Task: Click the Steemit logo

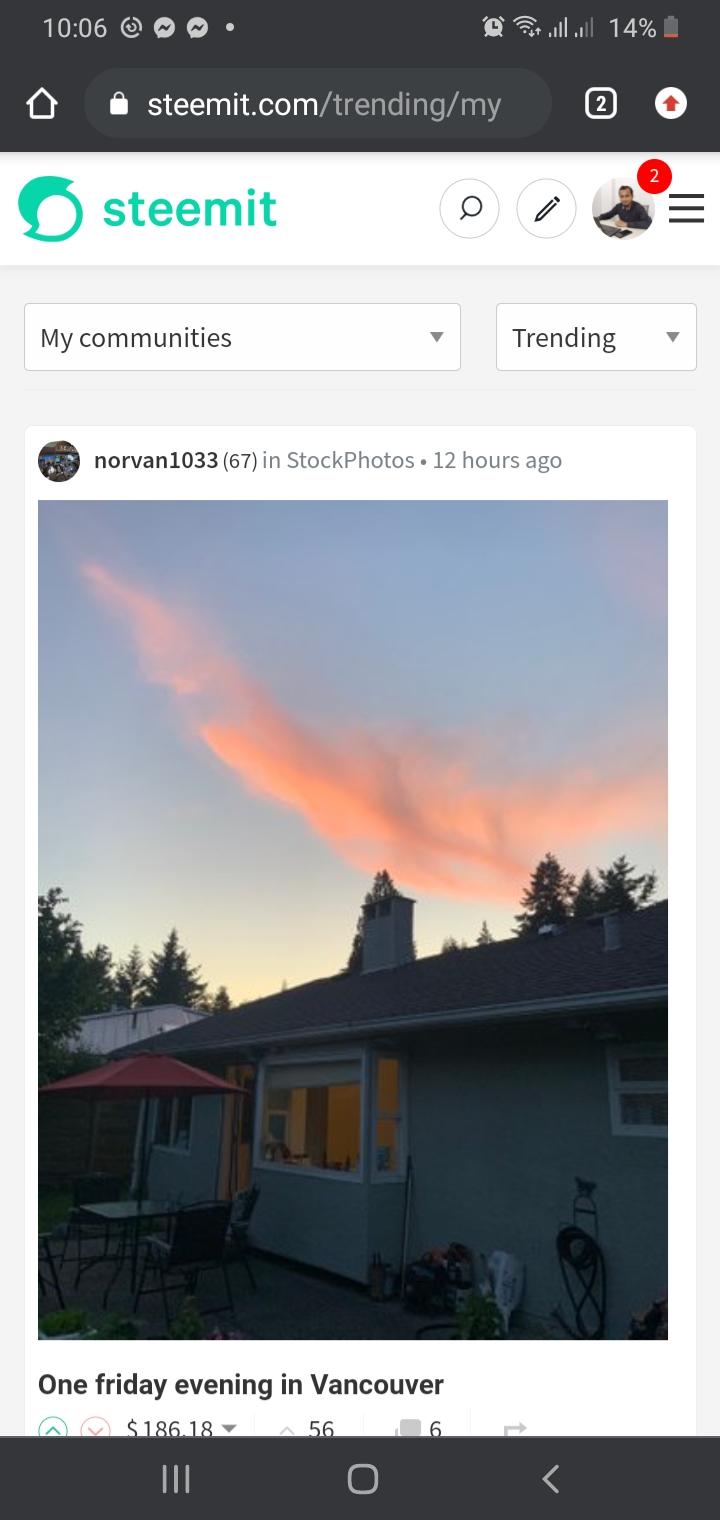Action: click(148, 209)
